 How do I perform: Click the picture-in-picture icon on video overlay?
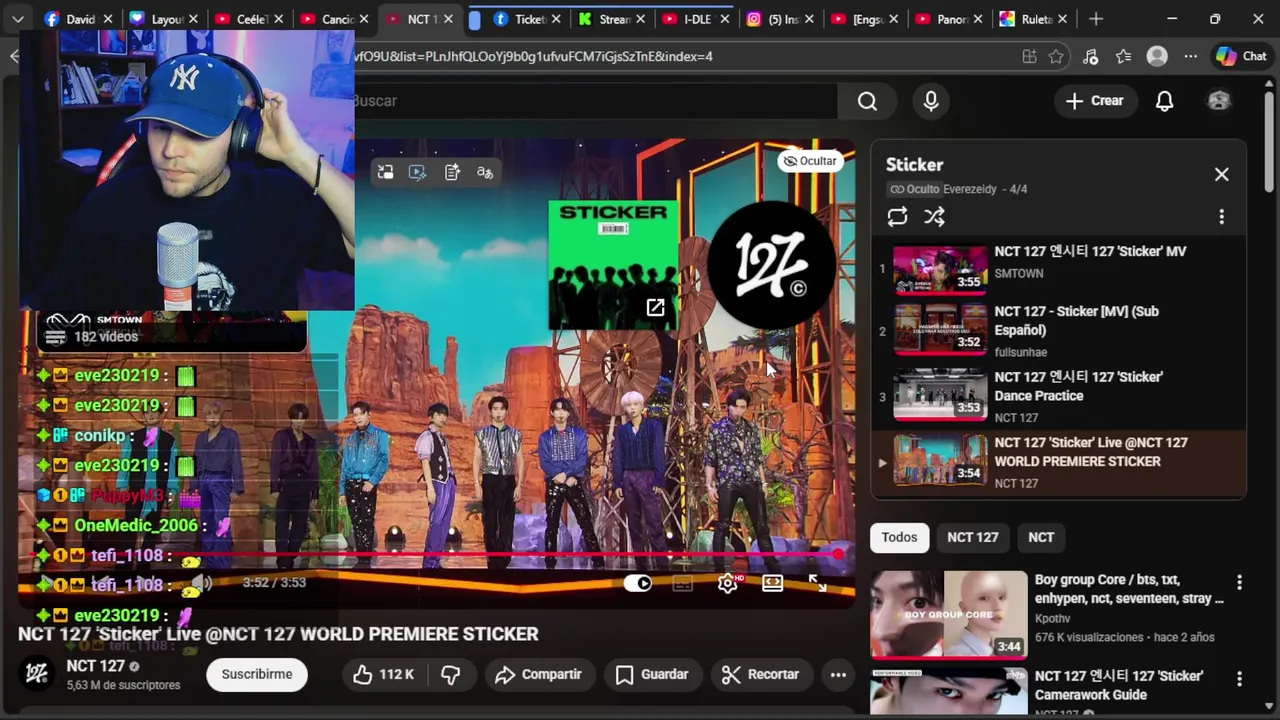(385, 172)
